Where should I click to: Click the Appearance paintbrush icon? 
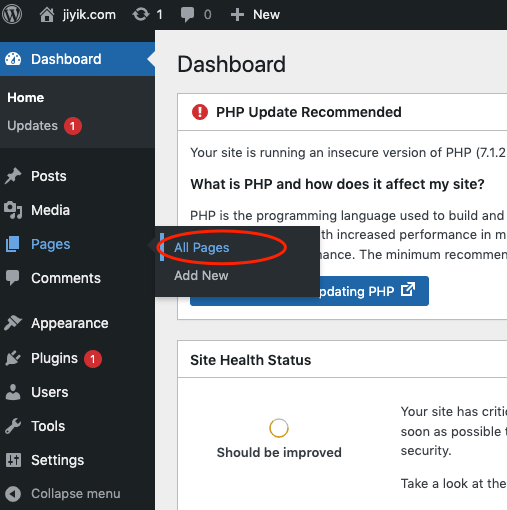(x=13, y=323)
